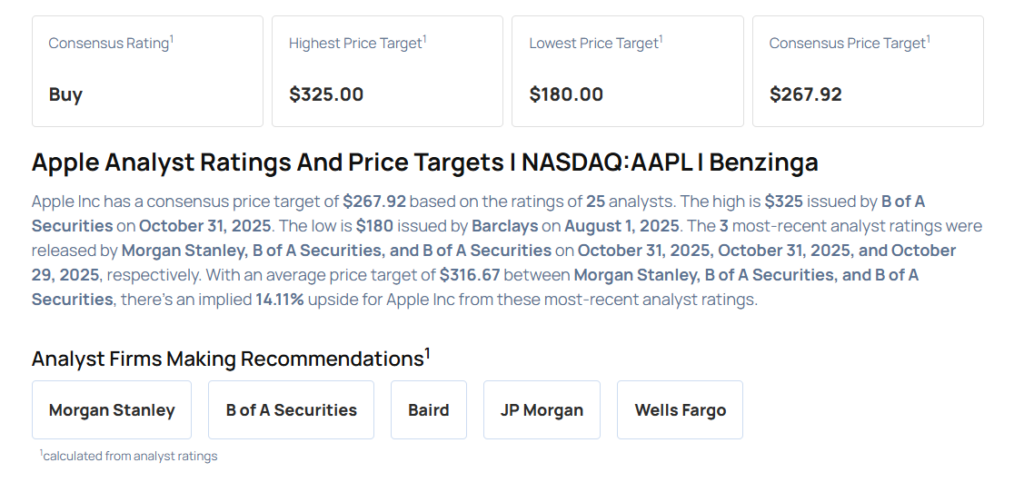This screenshot has height=502, width=1024.
Task: Click the 'calculated from analyst ratings' footnote
Action: [130, 456]
